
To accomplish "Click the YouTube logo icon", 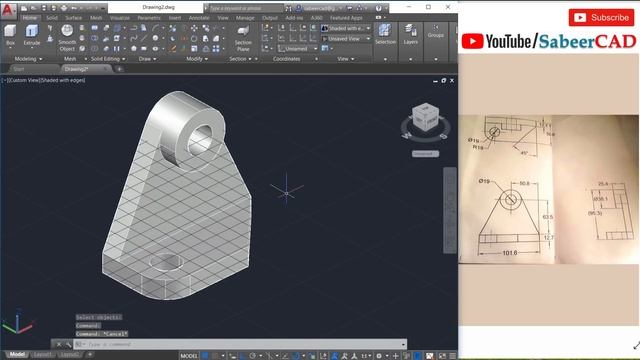I will click(473, 41).
